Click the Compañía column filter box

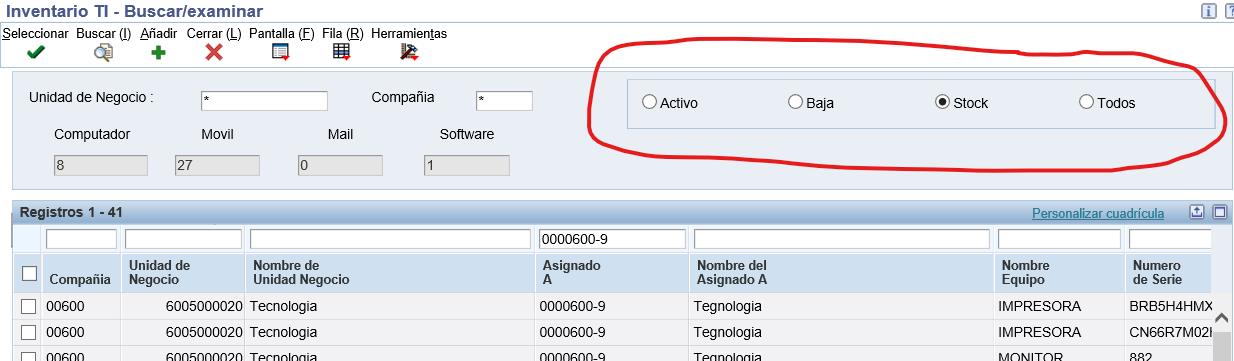pos(81,240)
